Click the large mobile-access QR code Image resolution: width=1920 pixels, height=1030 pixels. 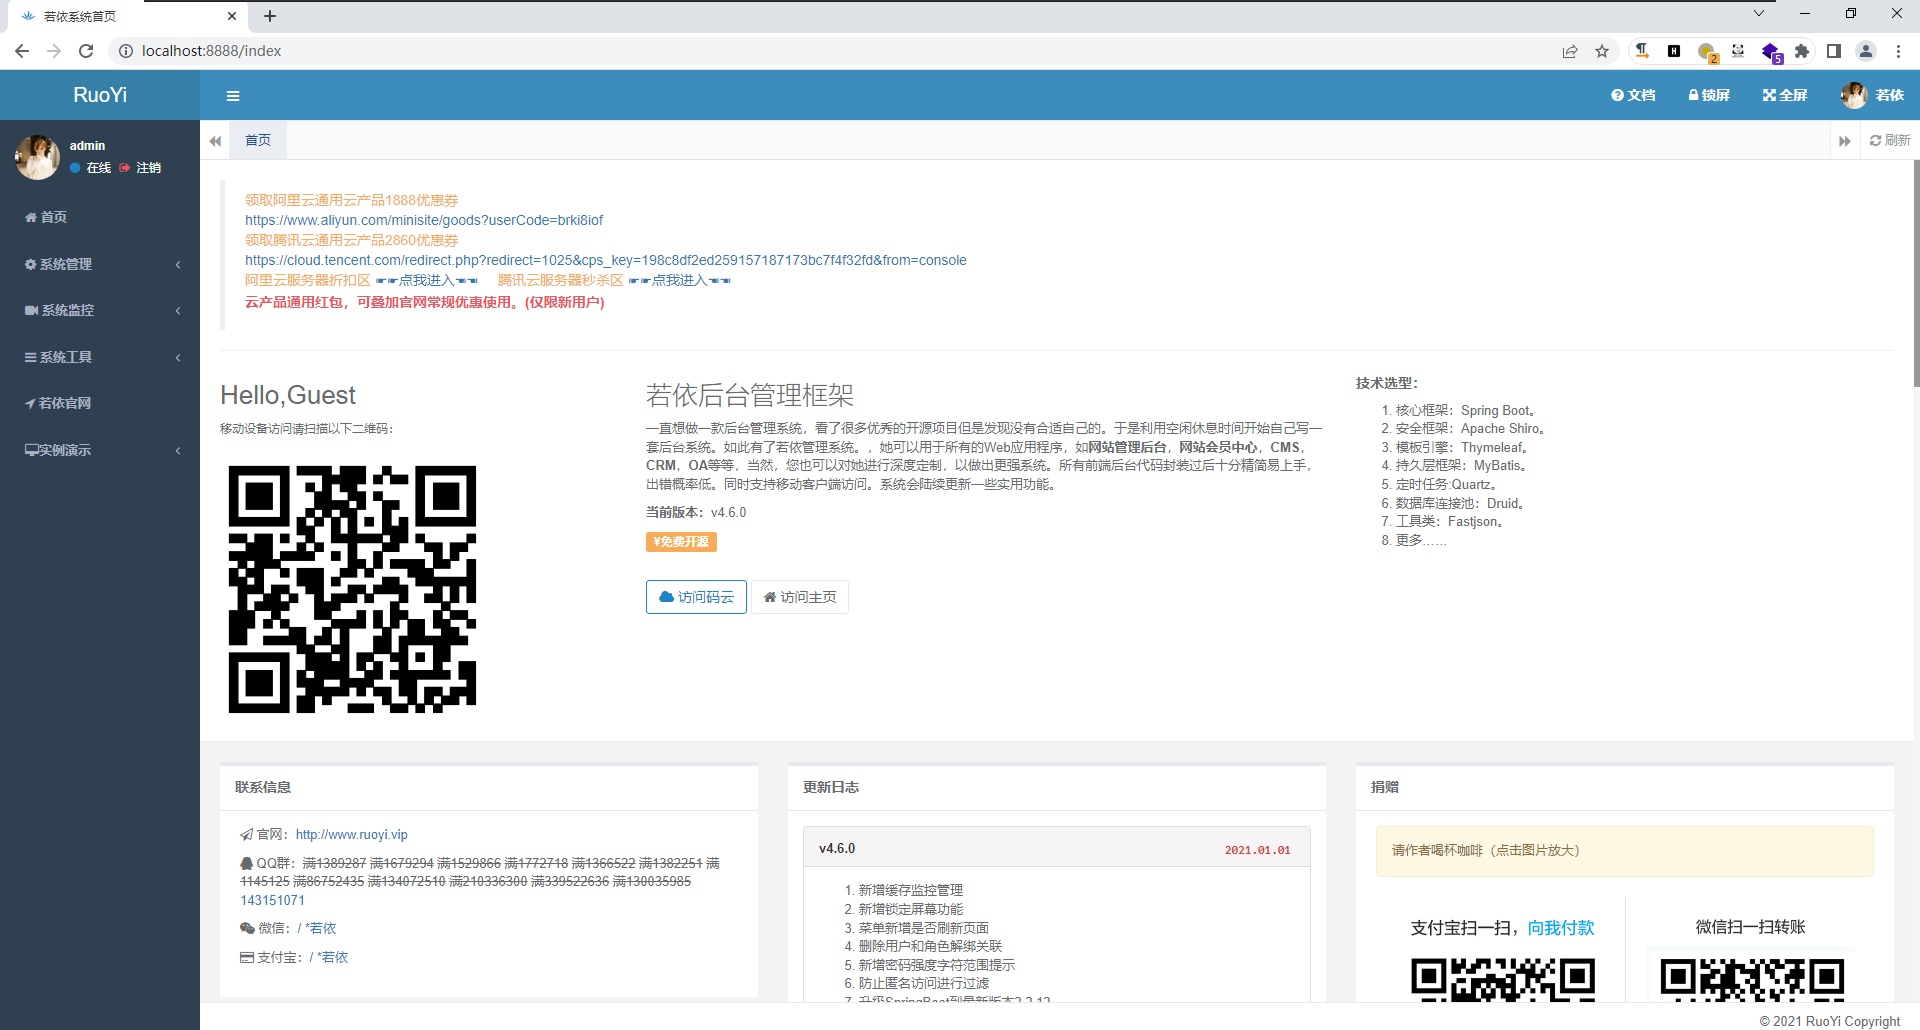pyautogui.click(x=352, y=589)
